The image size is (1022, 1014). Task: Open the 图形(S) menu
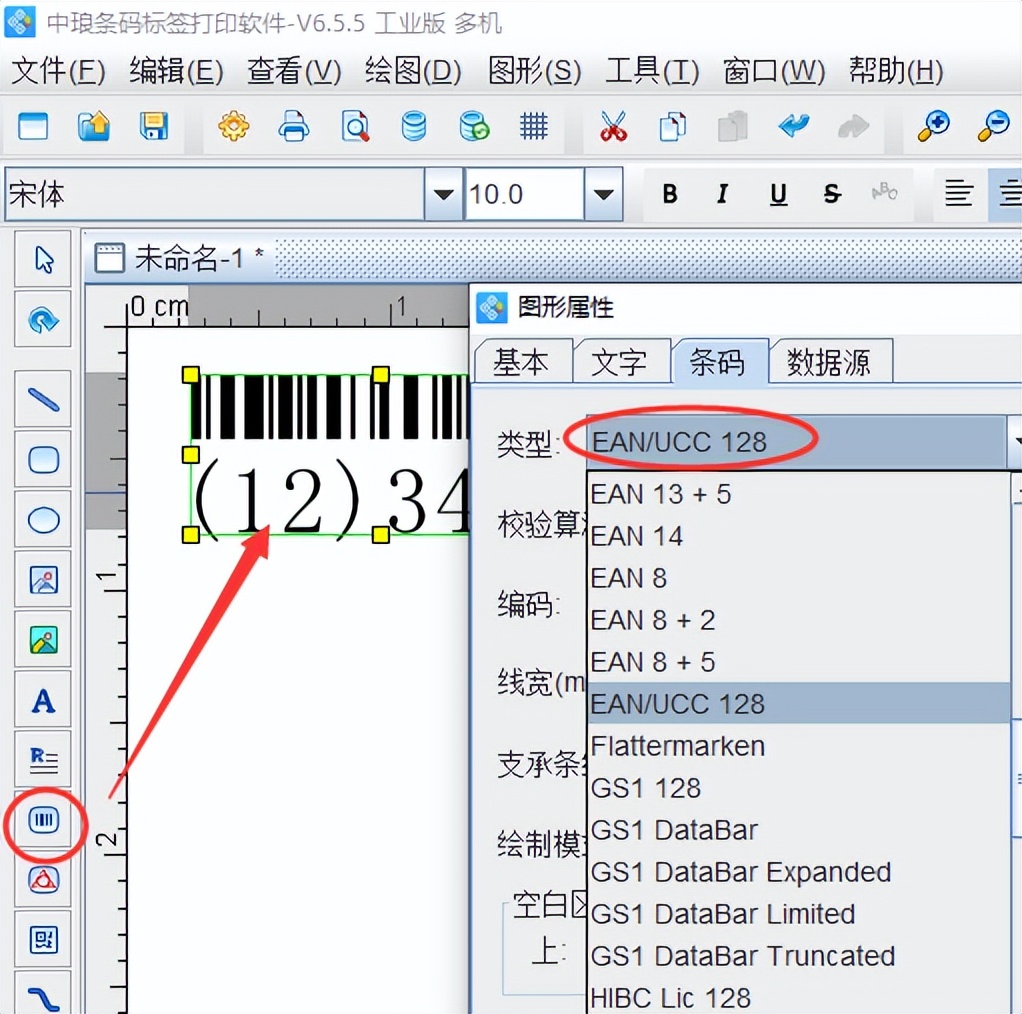pos(534,70)
